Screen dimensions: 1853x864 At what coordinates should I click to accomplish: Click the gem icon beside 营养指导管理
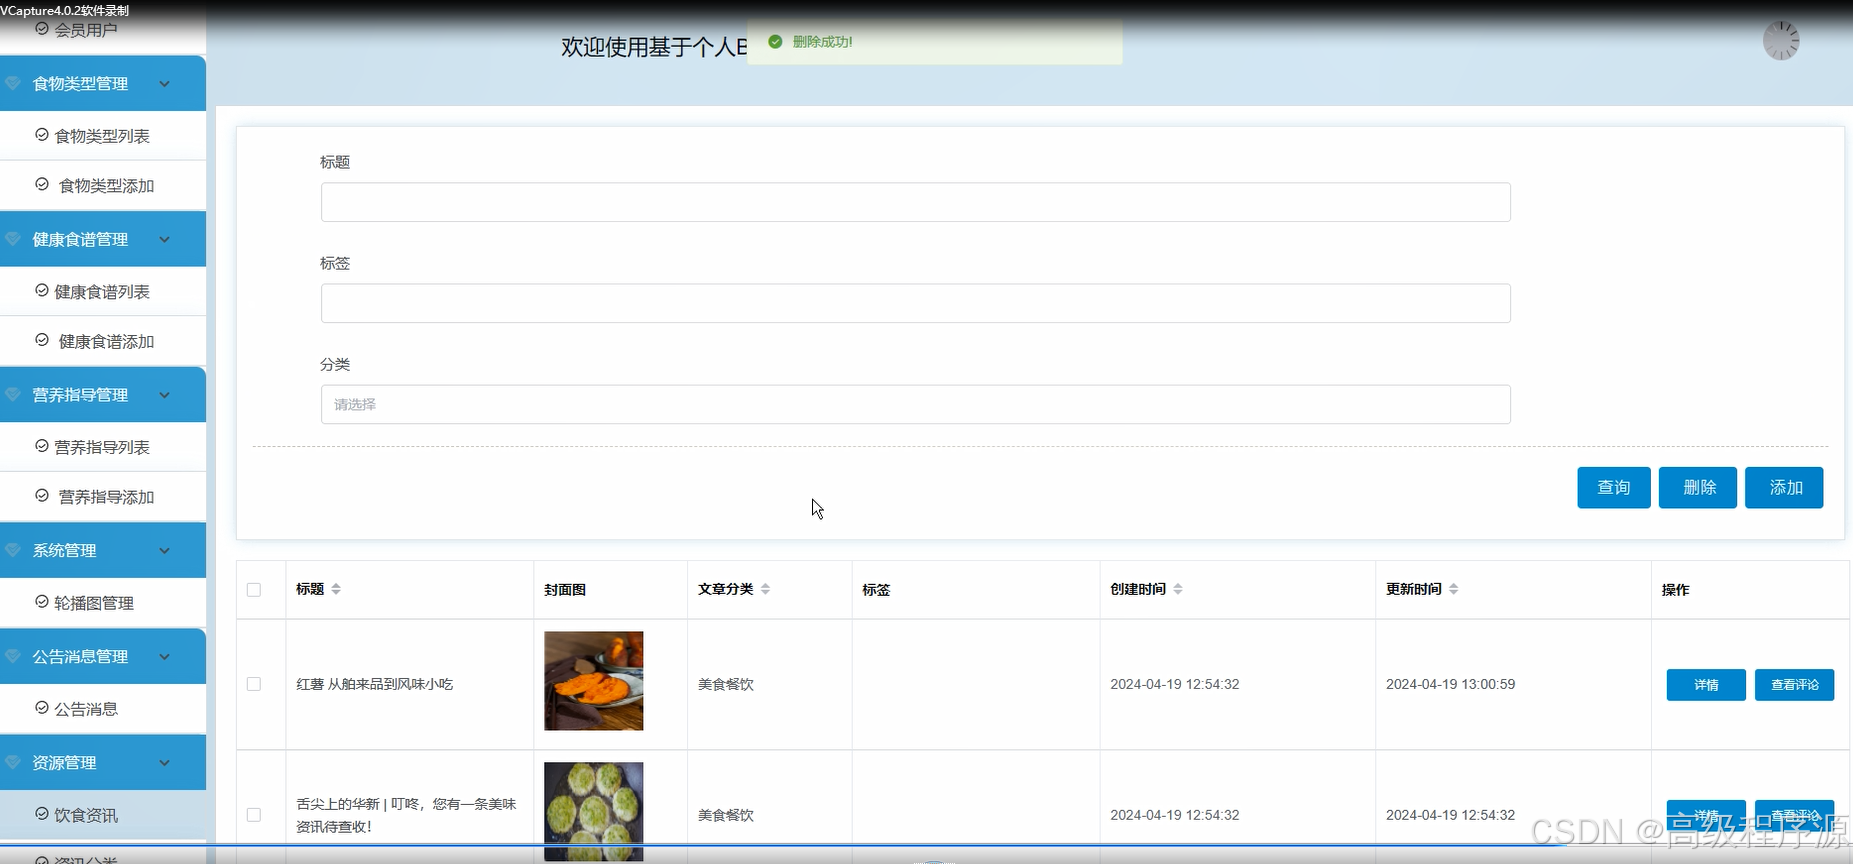13,394
